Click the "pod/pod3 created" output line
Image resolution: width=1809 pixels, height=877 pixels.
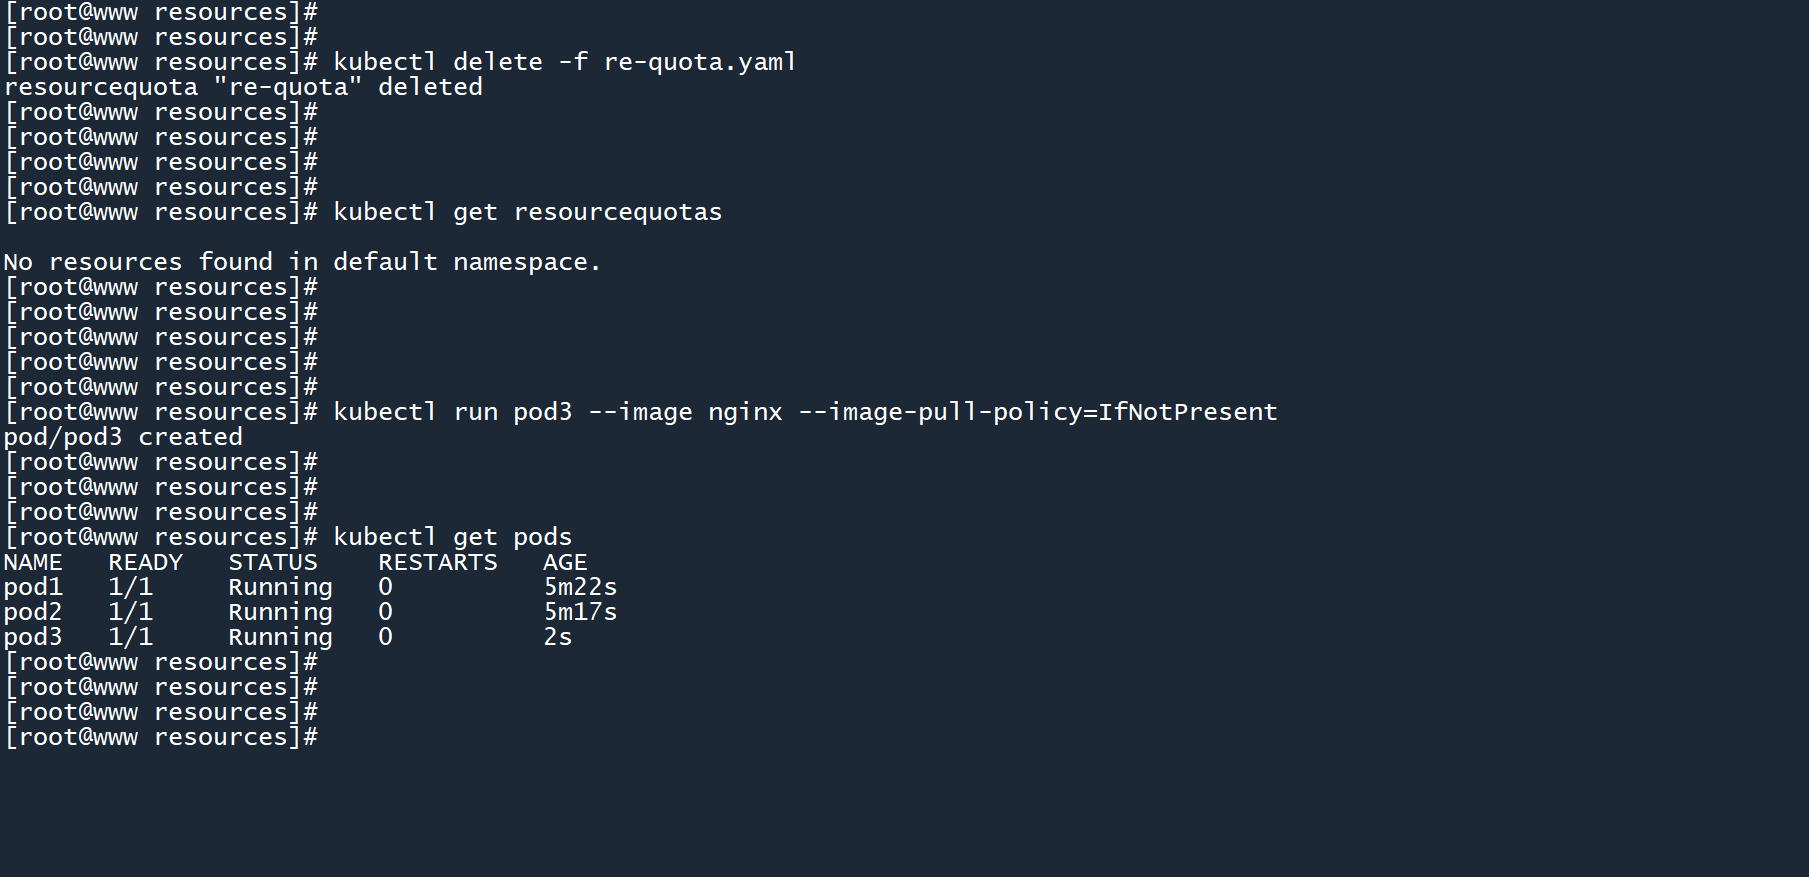(x=123, y=437)
